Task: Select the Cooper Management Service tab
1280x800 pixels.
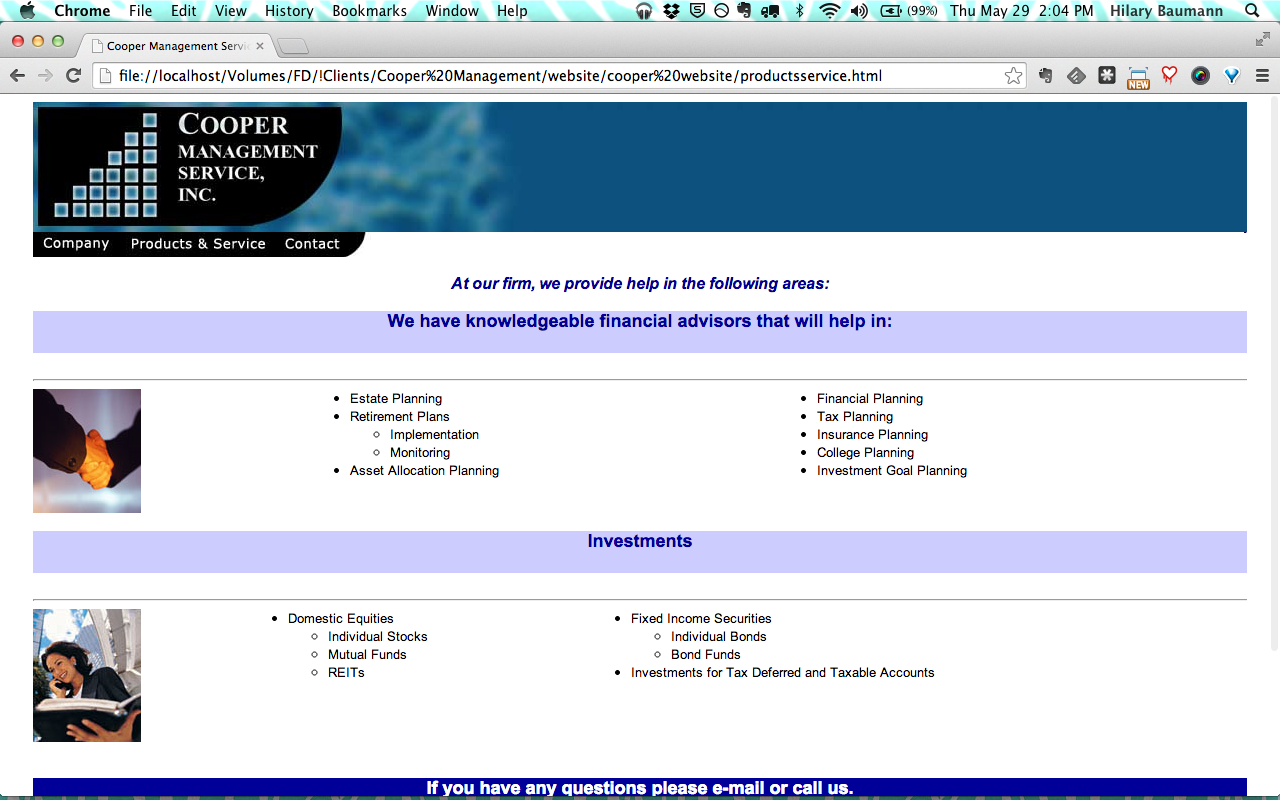Action: (x=175, y=46)
